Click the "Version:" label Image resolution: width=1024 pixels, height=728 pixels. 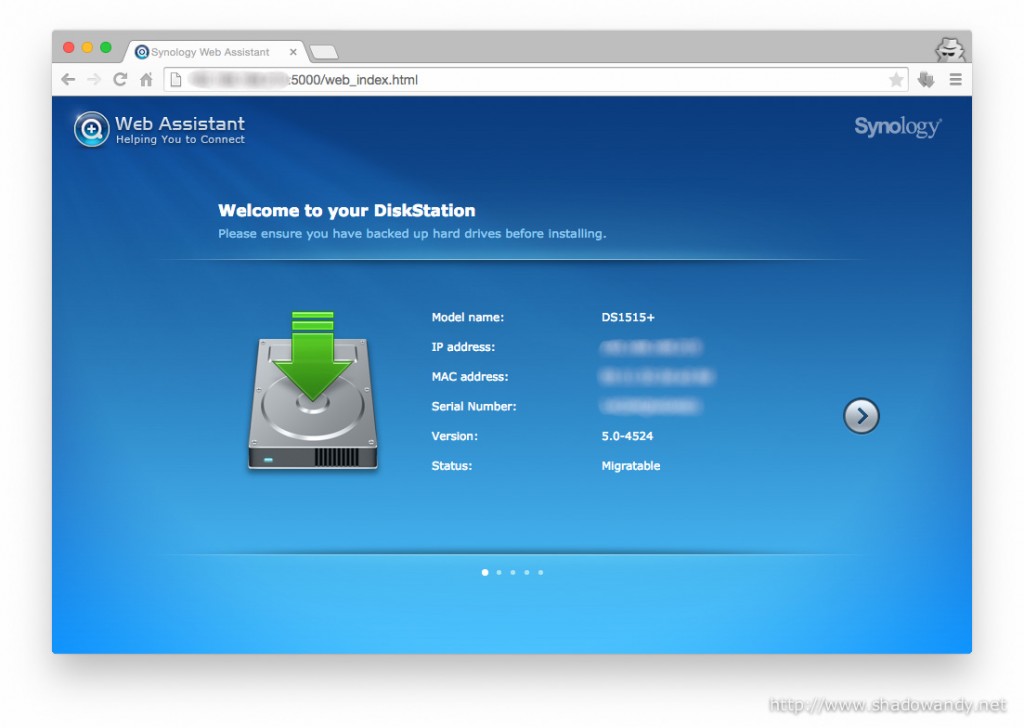(455, 436)
